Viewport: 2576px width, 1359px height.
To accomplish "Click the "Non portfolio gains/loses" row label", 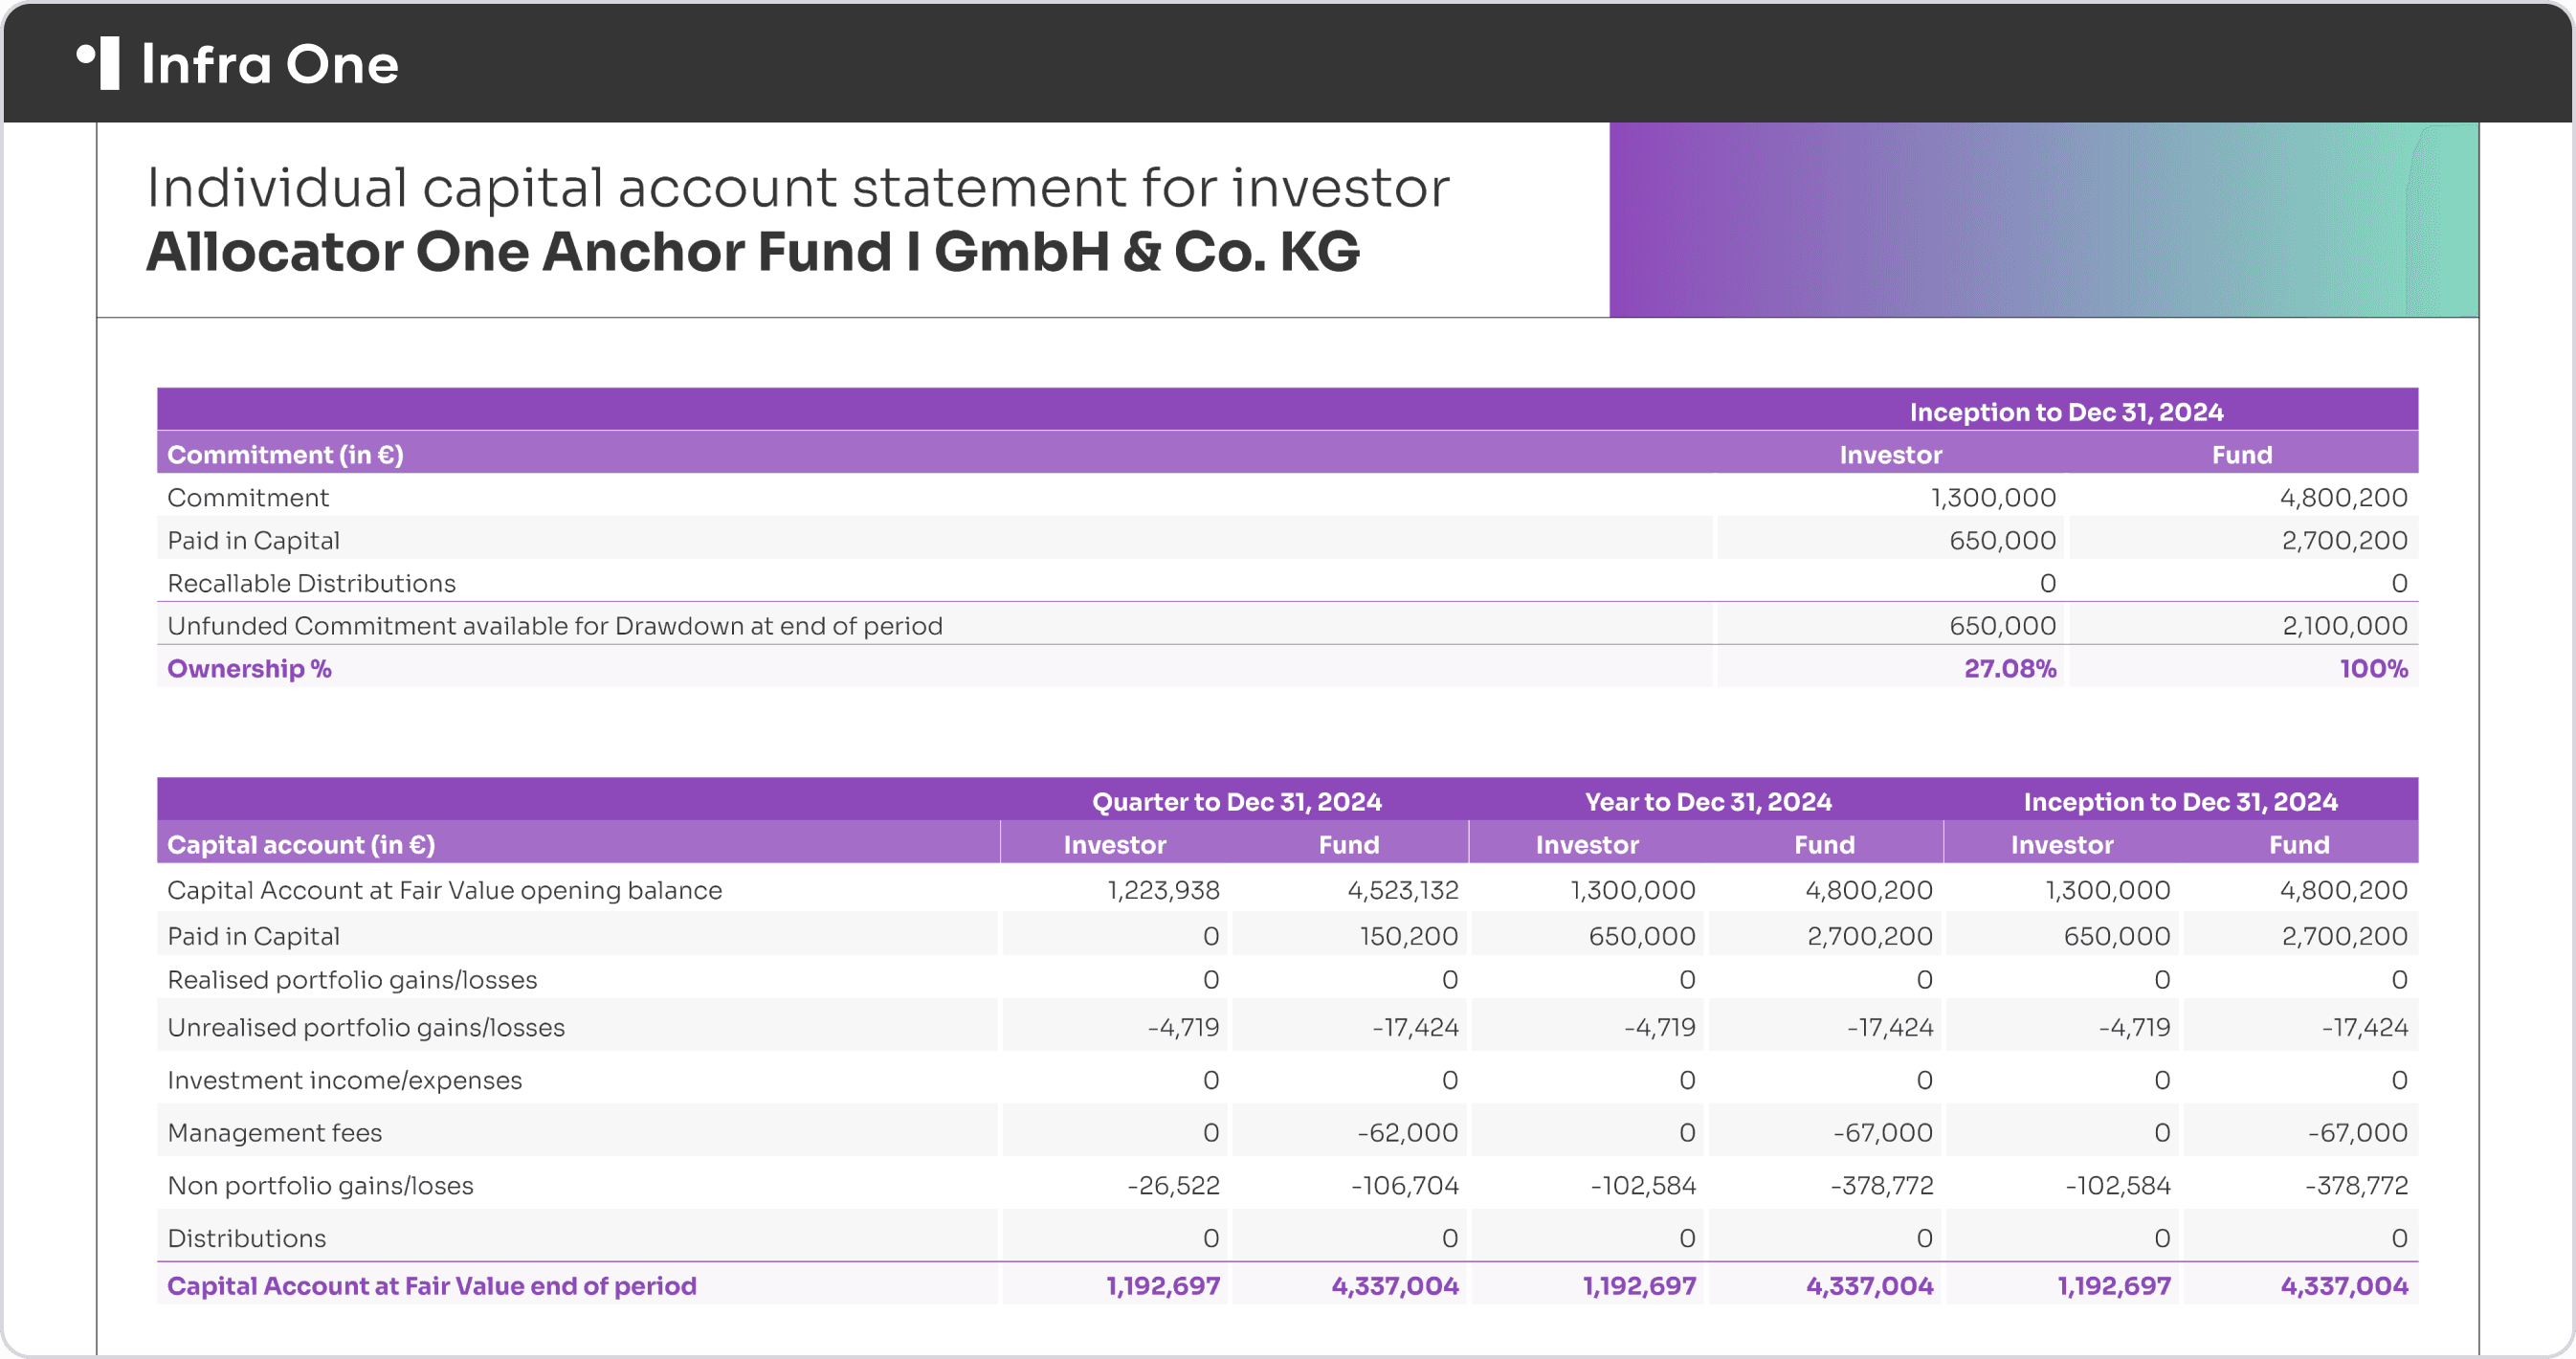I will click(x=320, y=1186).
